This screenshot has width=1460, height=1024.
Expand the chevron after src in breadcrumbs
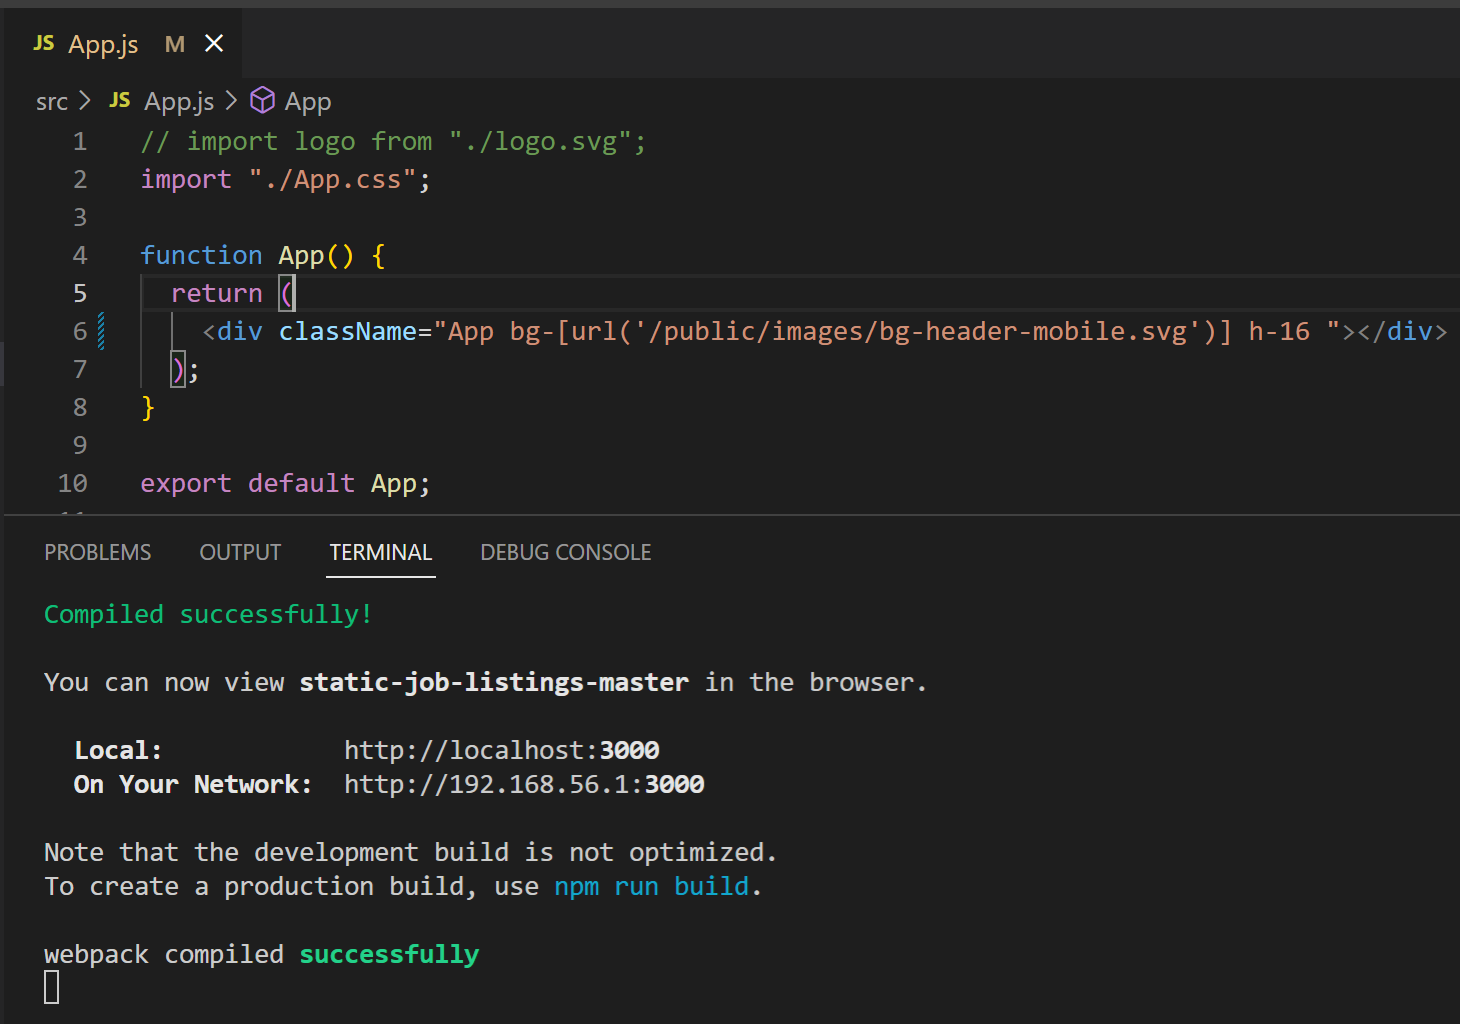point(85,100)
